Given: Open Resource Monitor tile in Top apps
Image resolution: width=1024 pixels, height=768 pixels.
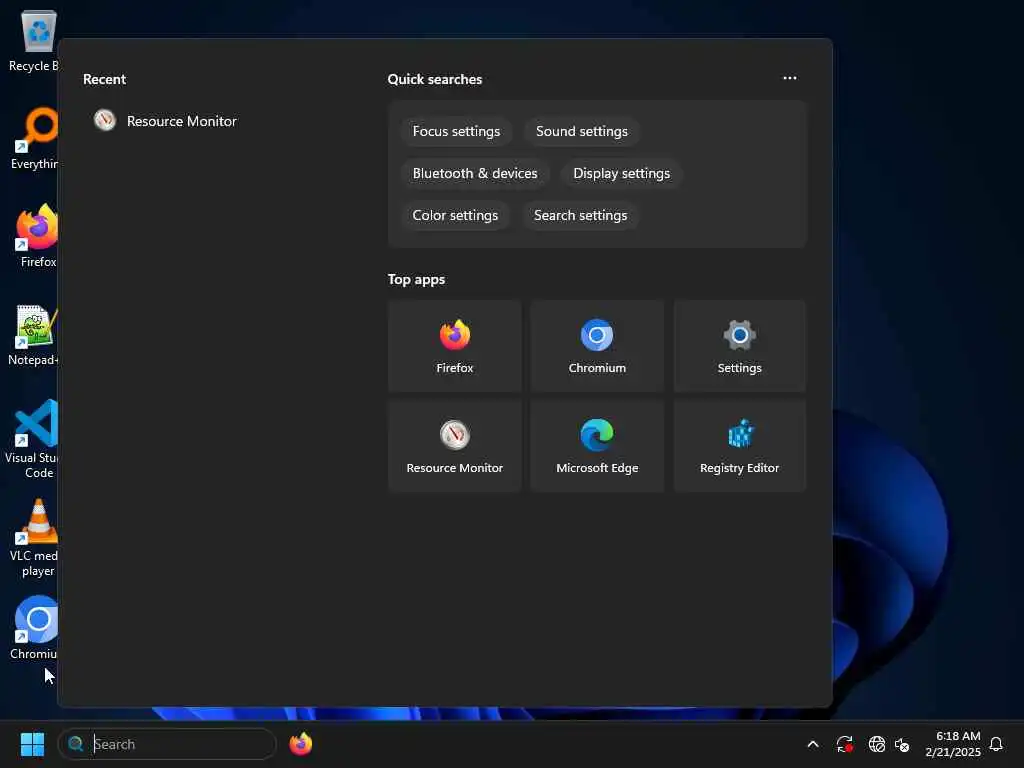Looking at the screenshot, I should [x=455, y=446].
